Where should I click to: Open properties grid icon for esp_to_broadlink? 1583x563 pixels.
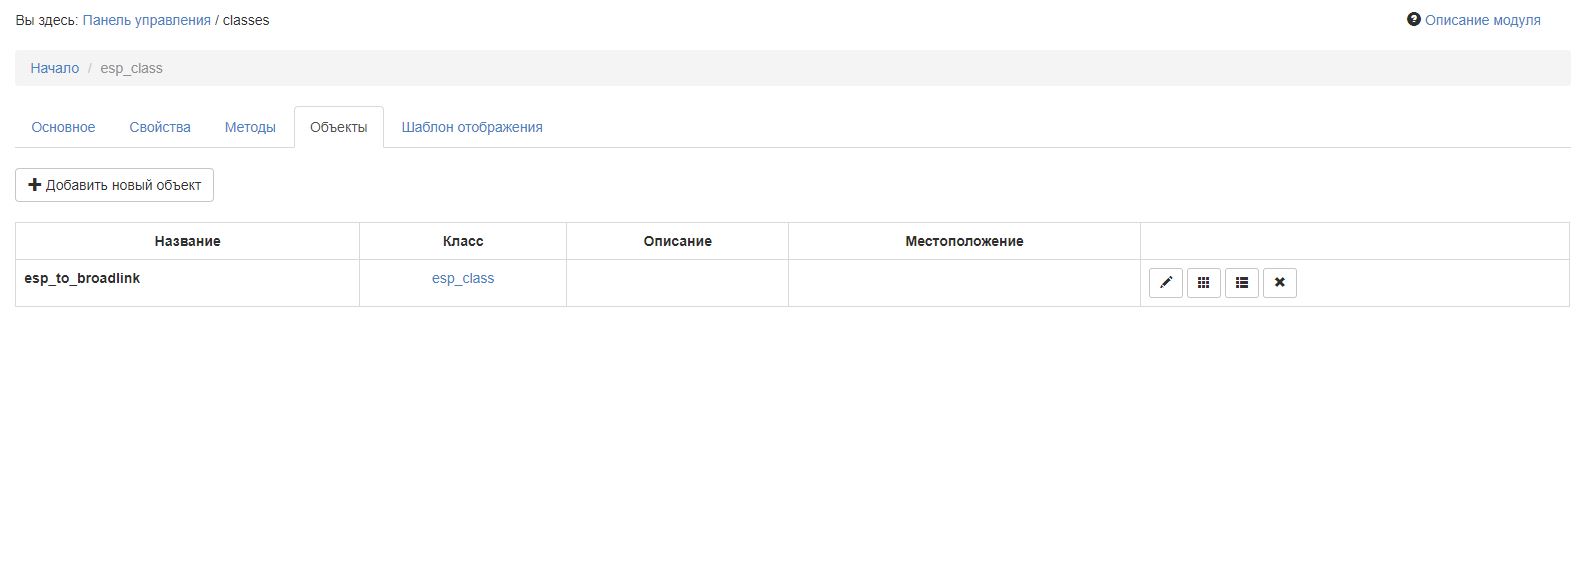click(1204, 283)
